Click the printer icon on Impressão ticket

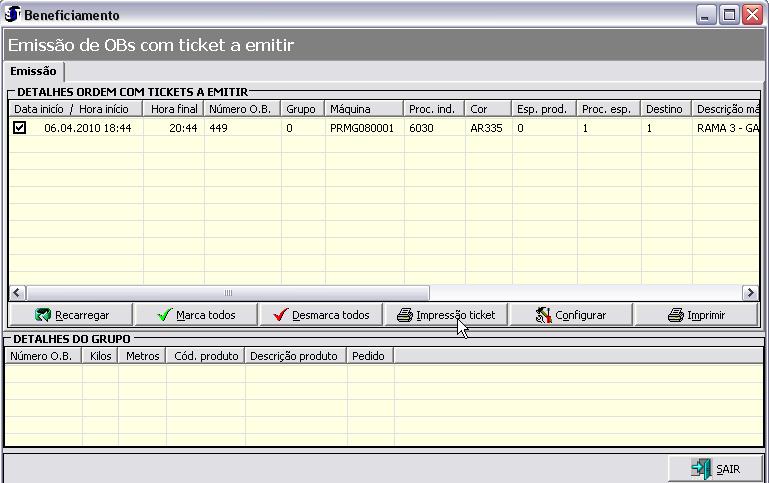point(404,315)
